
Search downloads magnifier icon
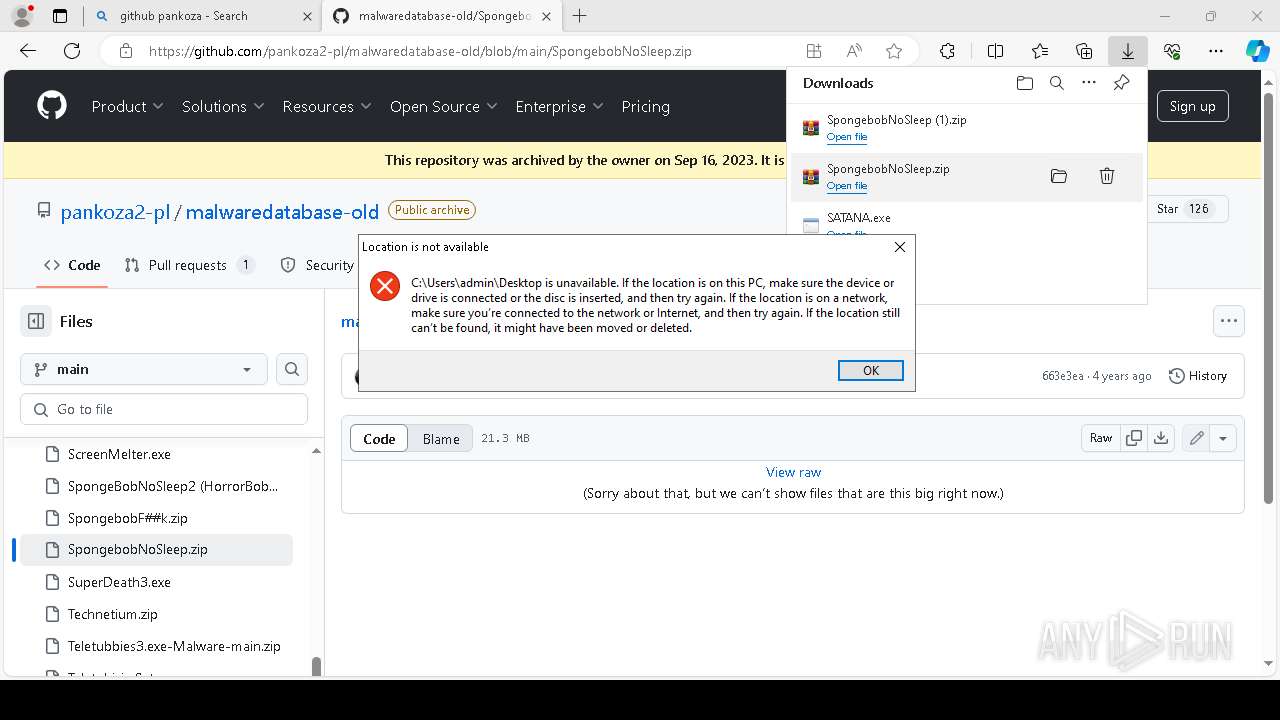1056,83
